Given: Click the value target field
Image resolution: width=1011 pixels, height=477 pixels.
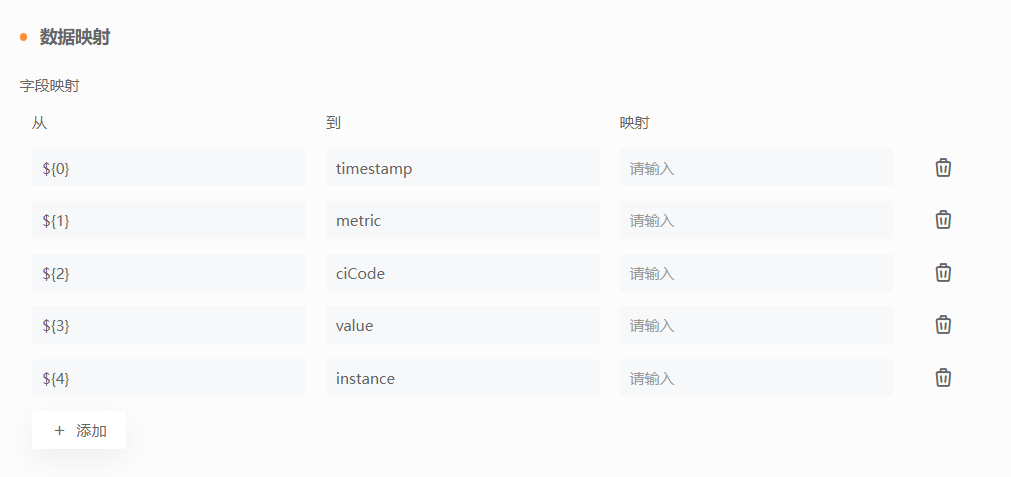Looking at the screenshot, I should (x=463, y=326).
